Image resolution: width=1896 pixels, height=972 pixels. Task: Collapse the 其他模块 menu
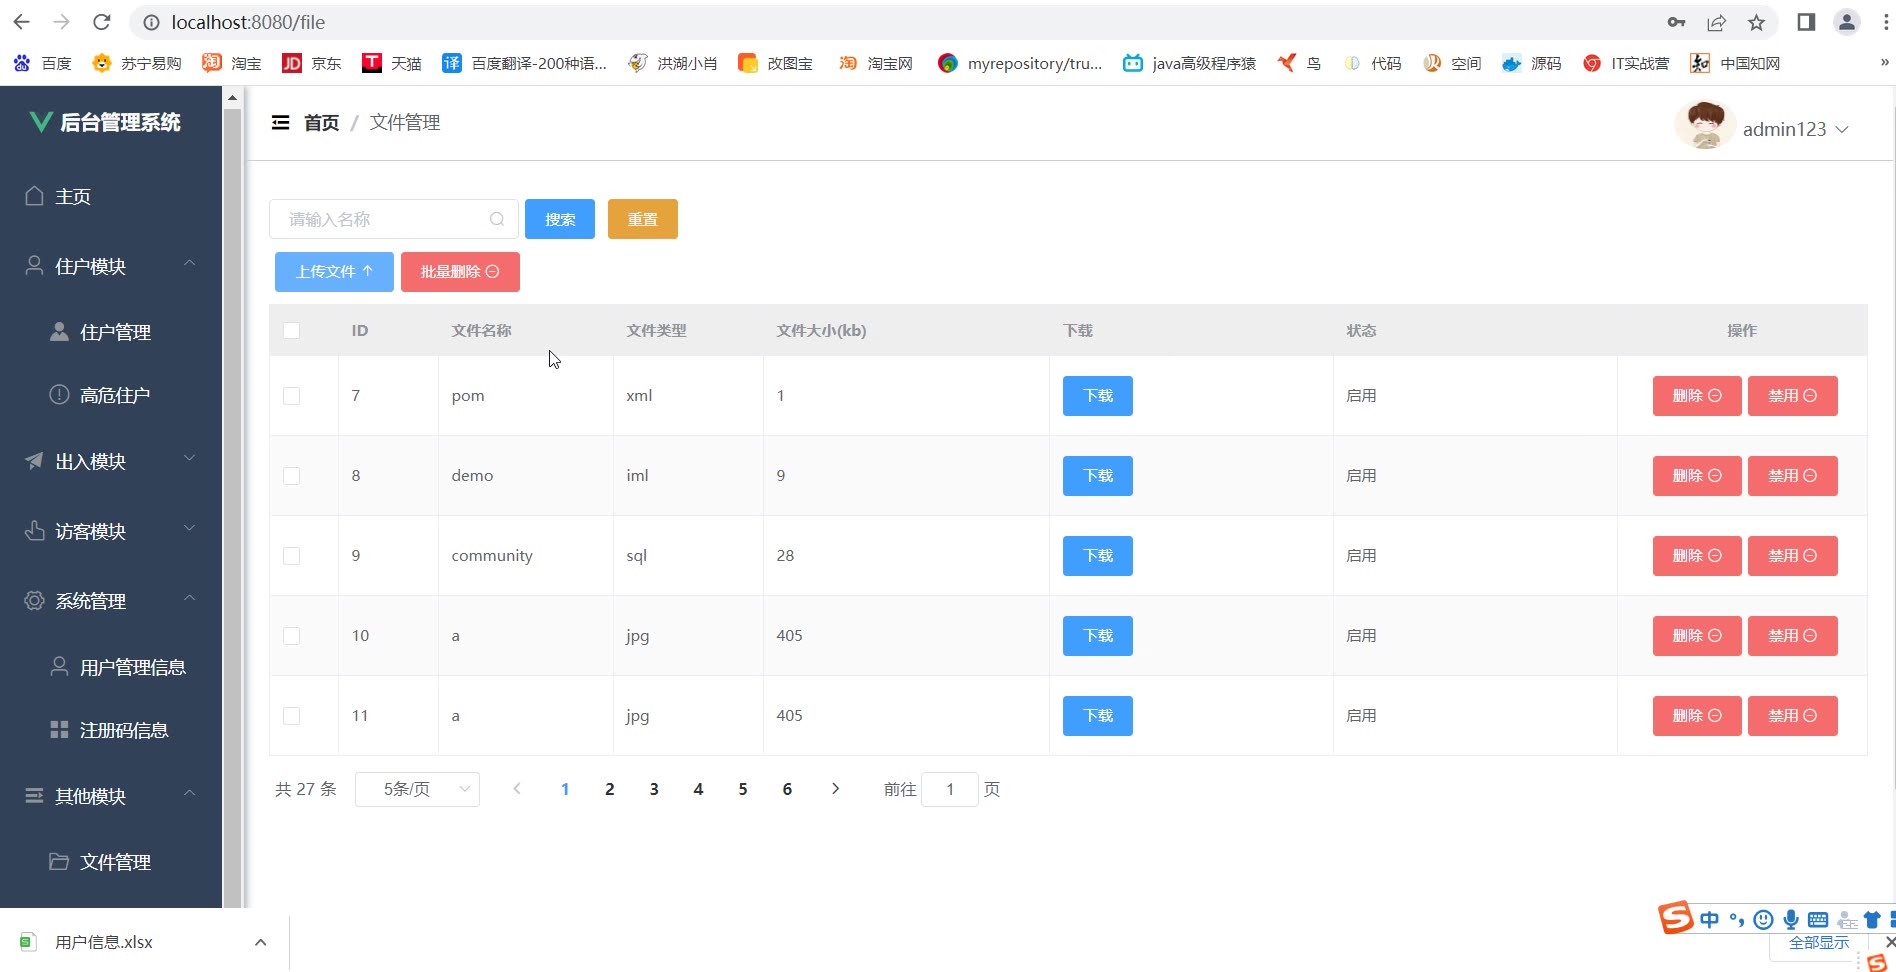[189, 793]
